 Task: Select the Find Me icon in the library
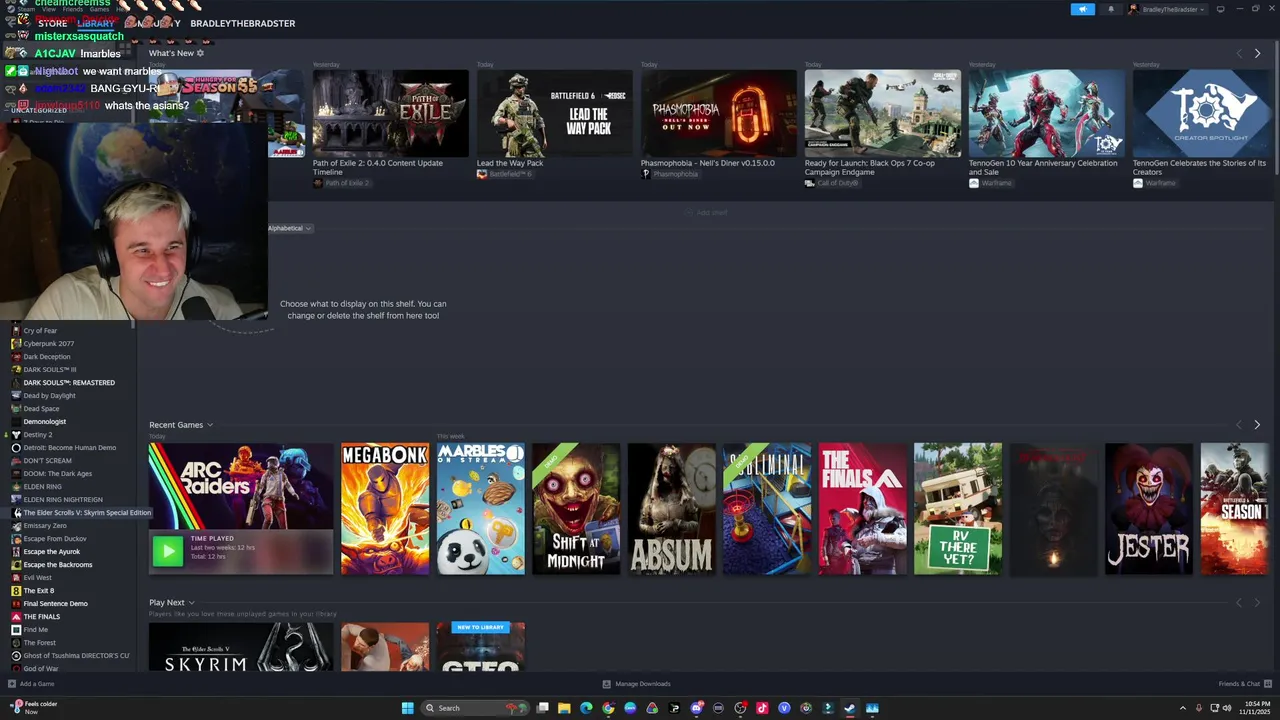[16, 630]
